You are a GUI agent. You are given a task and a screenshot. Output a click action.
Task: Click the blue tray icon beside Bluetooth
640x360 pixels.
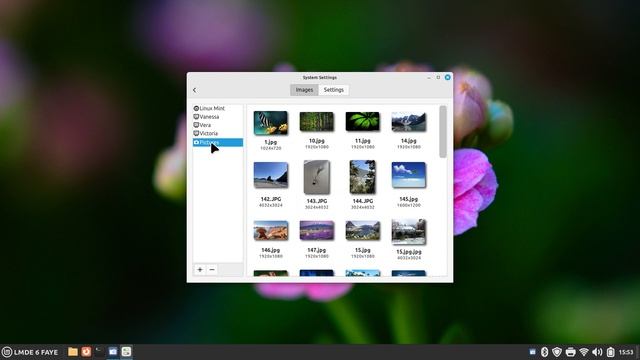(532, 352)
